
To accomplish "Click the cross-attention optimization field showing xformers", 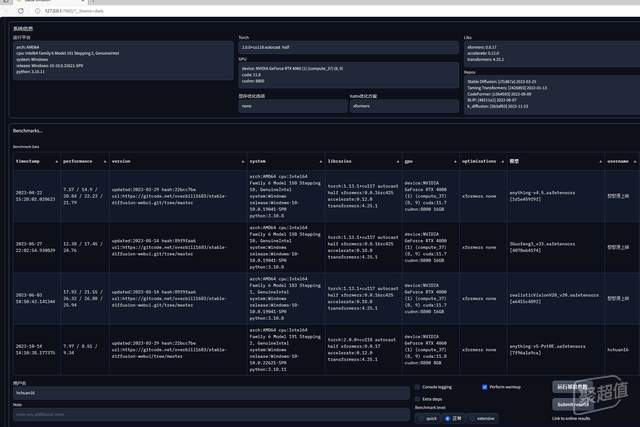I will click(404, 106).
